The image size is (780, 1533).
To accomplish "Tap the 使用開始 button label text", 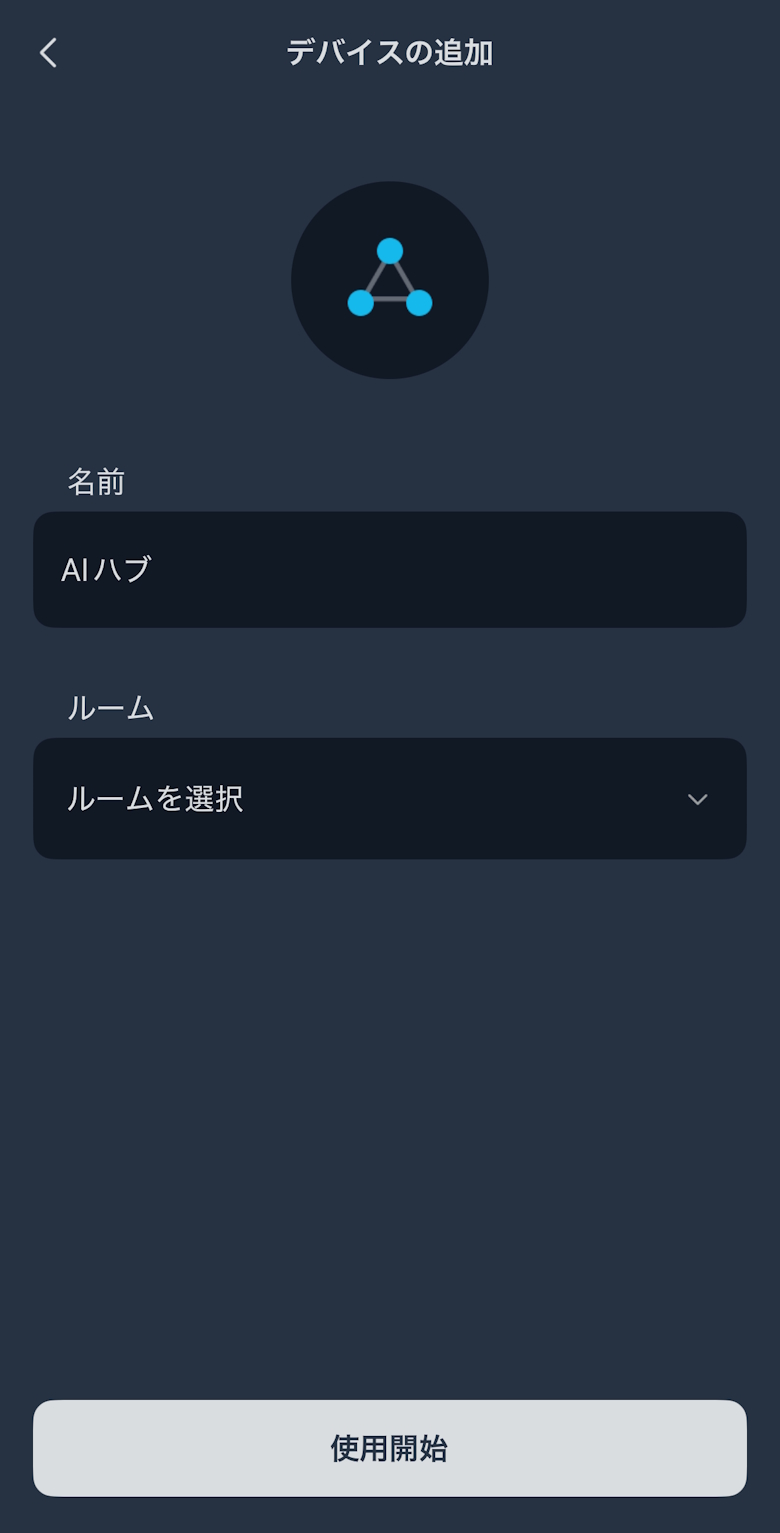I will (389, 1448).
